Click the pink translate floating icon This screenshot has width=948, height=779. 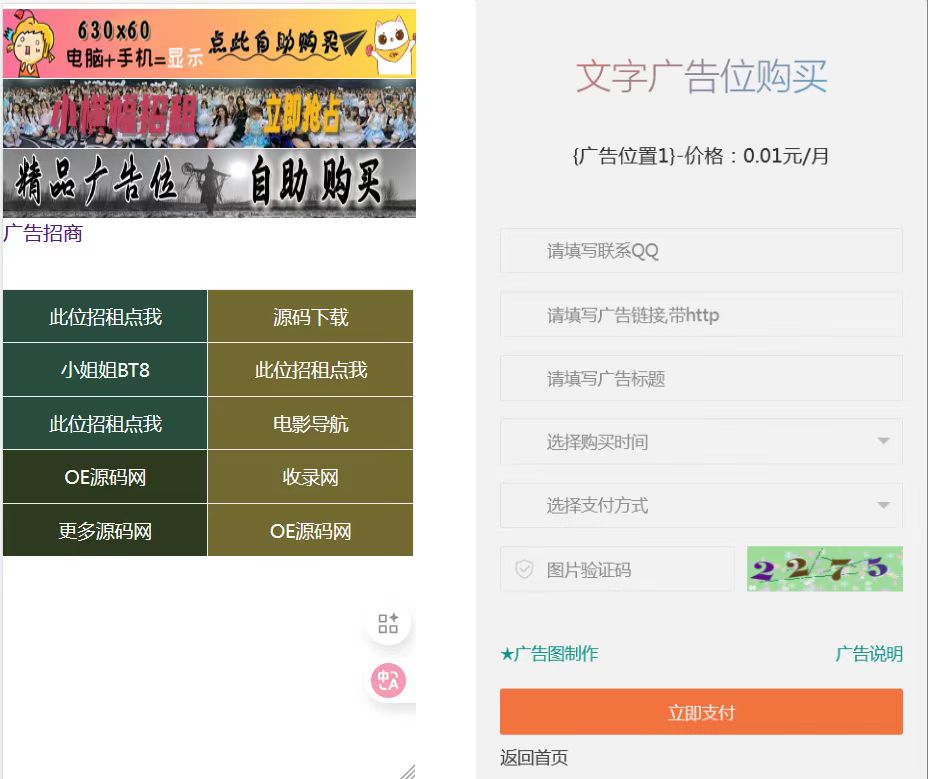pyautogui.click(x=388, y=680)
